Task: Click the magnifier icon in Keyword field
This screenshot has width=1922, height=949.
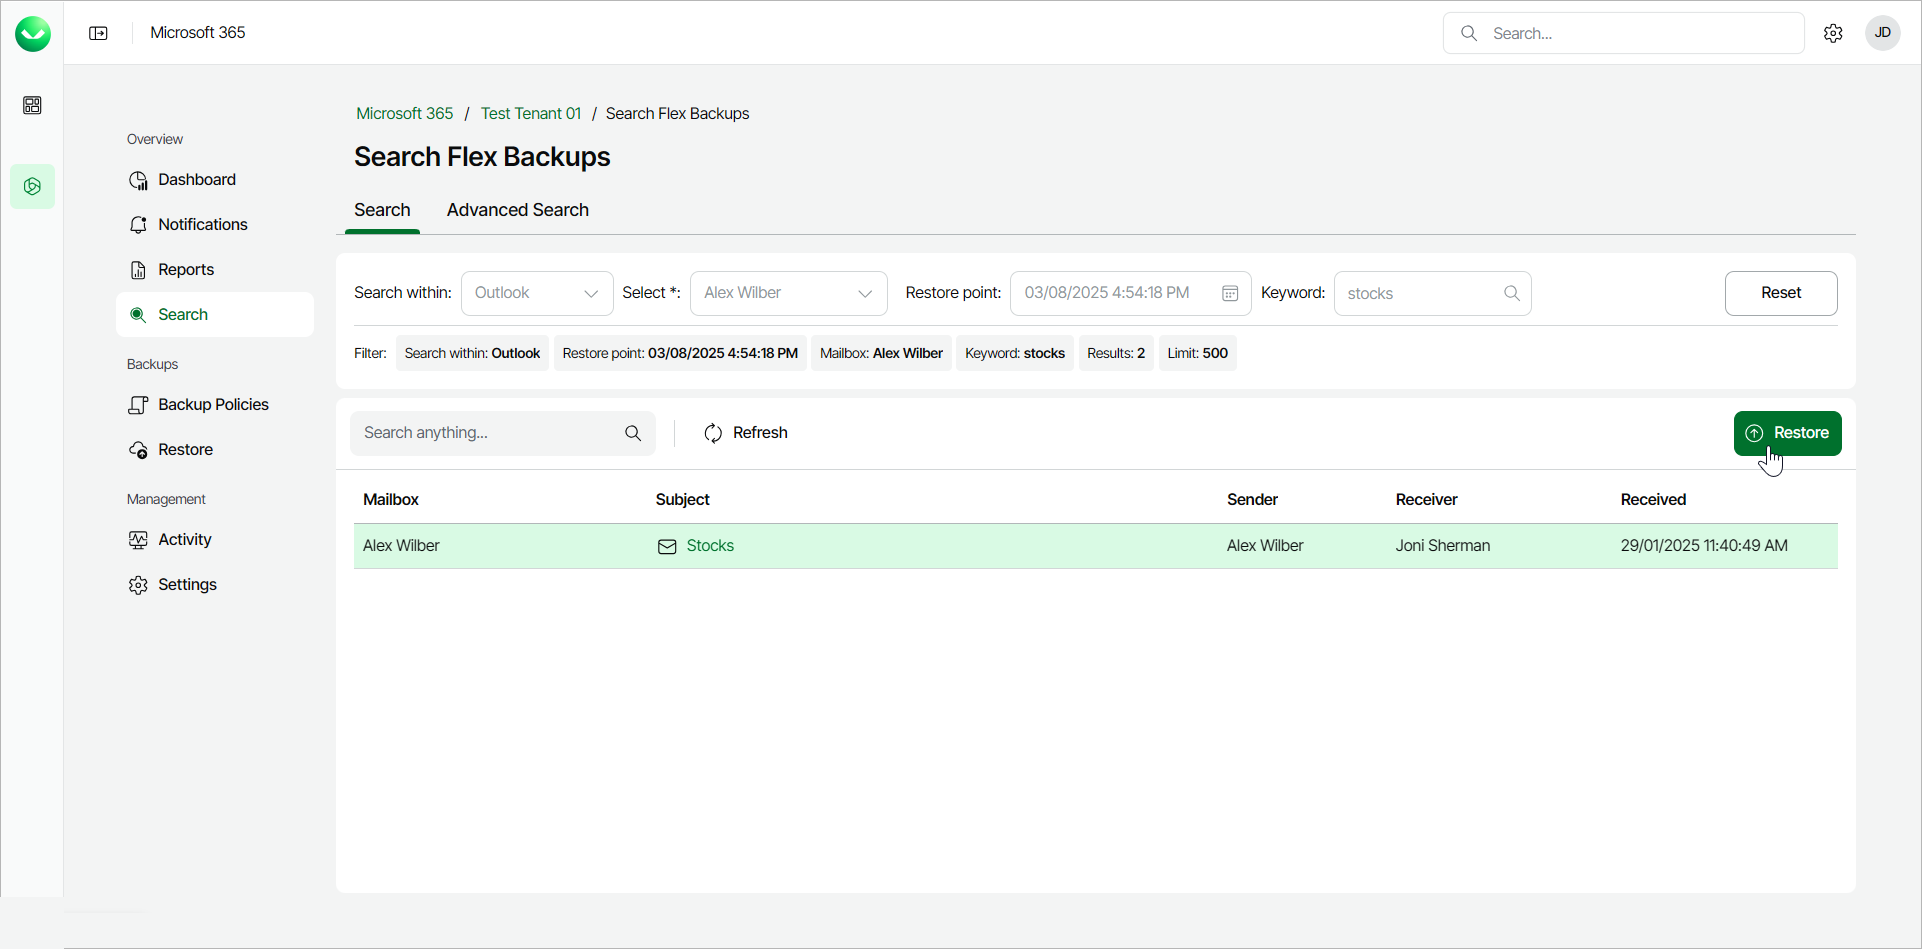Action: (1512, 293)
